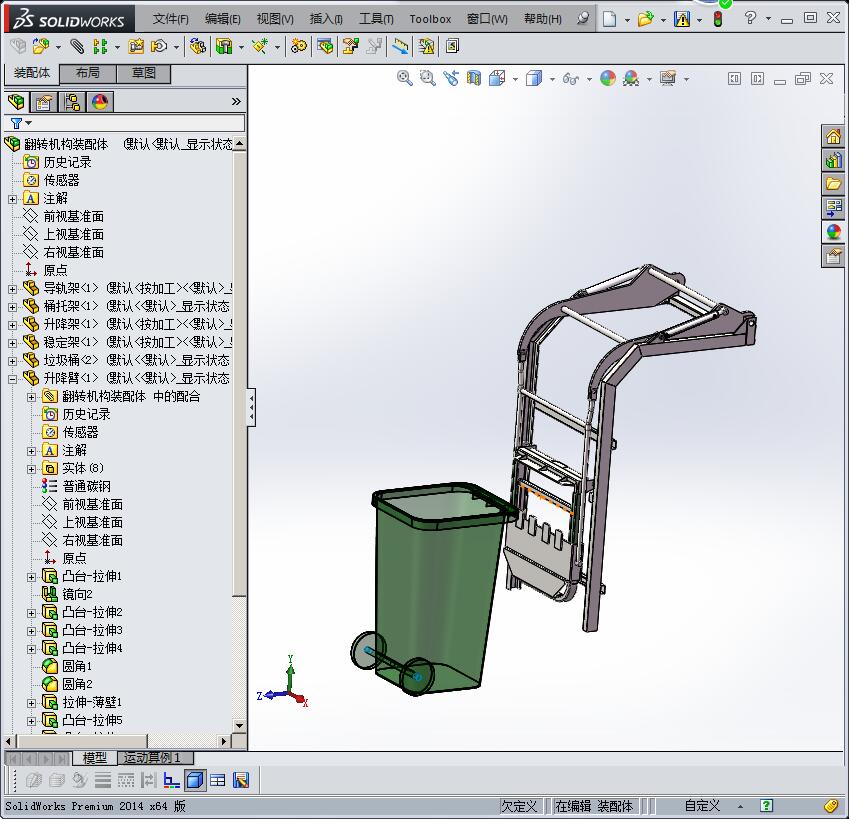Open the 文件(F) menu
This screenshot has width=849, height=819.
tap(171, 19)
